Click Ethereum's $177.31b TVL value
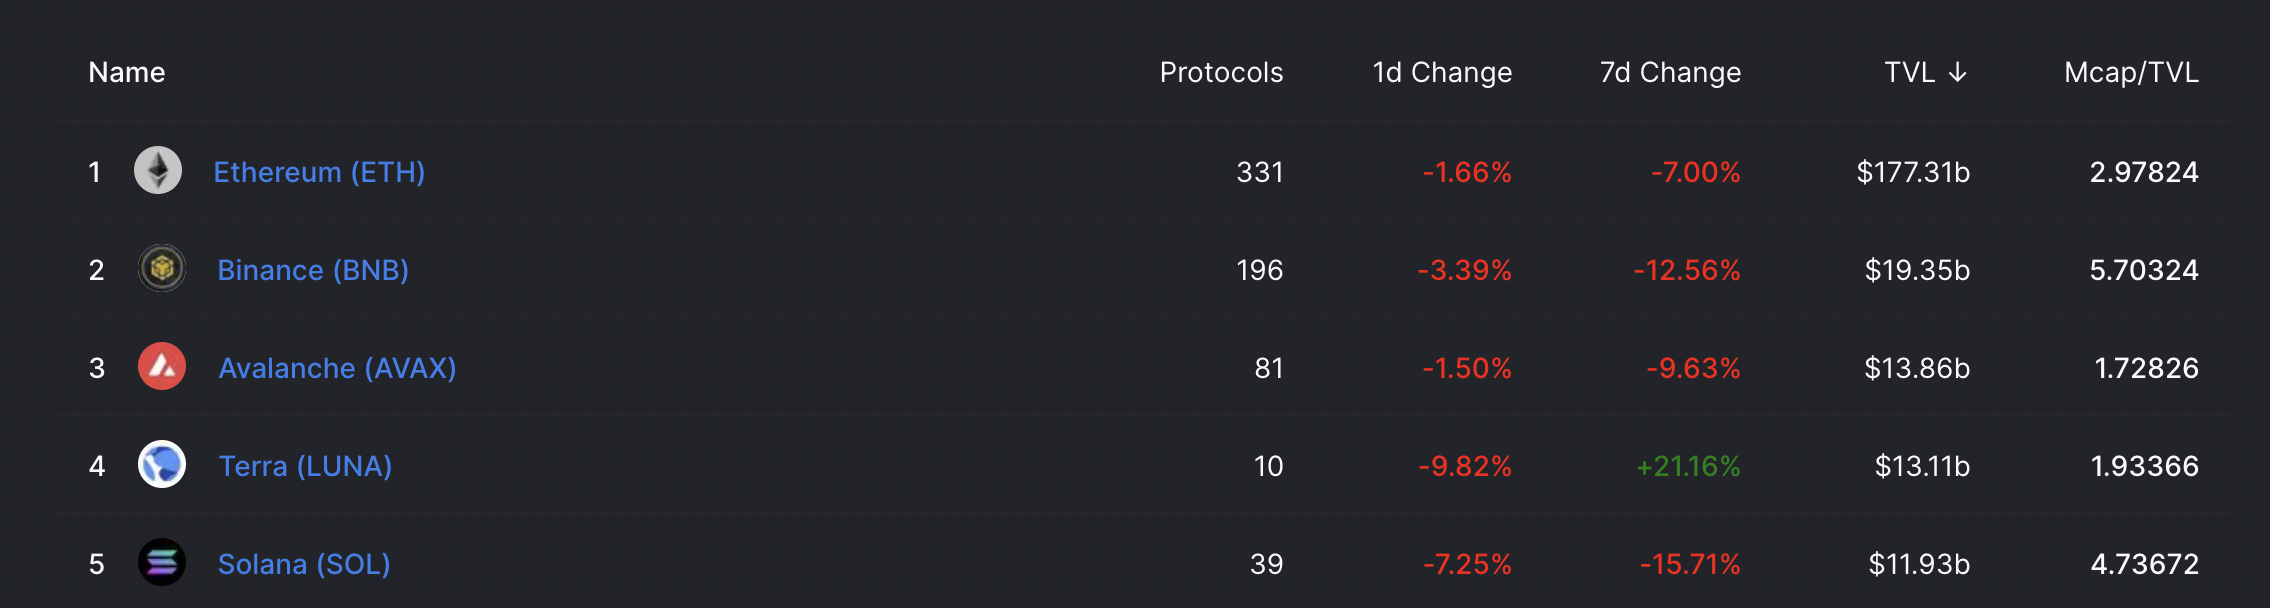Image resolution: width=2270 pixels, height=608 pixels. pos(1913,172)
